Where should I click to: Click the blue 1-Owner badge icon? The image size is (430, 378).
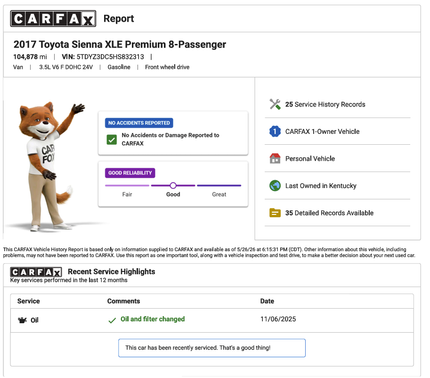pyautogui.click(x=275, y=131)
